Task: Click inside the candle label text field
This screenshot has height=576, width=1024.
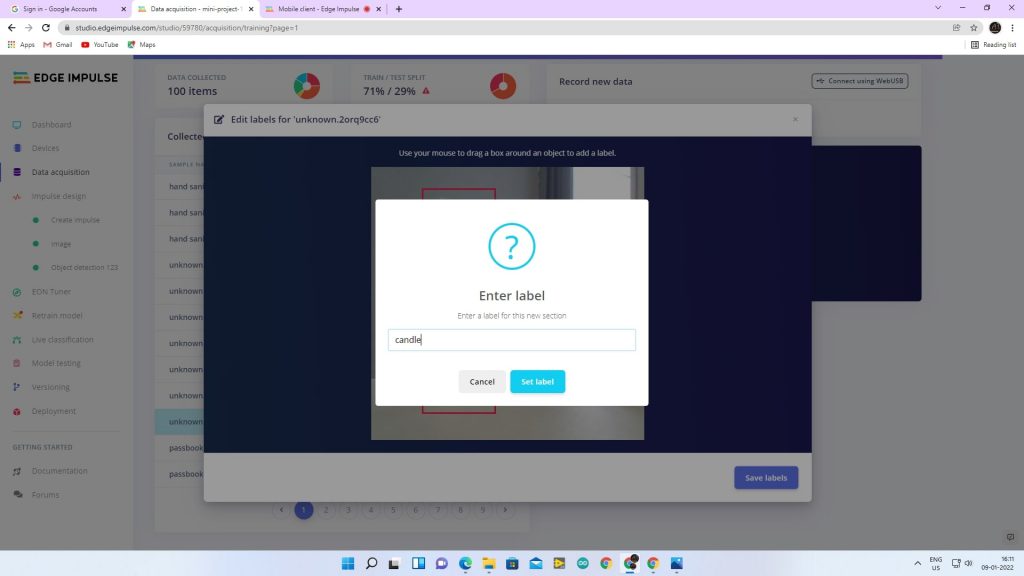Action: click(x=511, y=339)
